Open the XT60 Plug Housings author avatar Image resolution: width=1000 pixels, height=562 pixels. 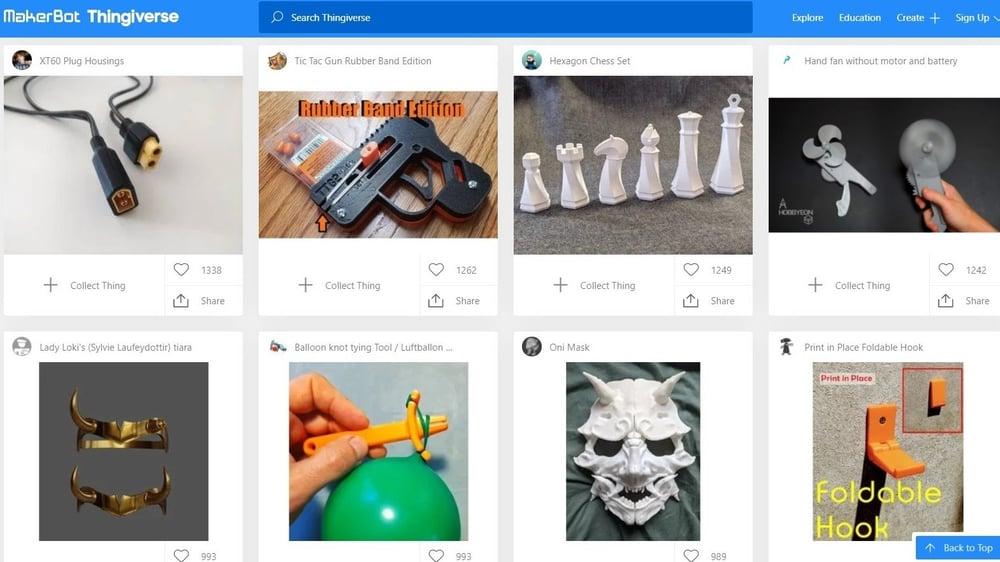[22, 61]
